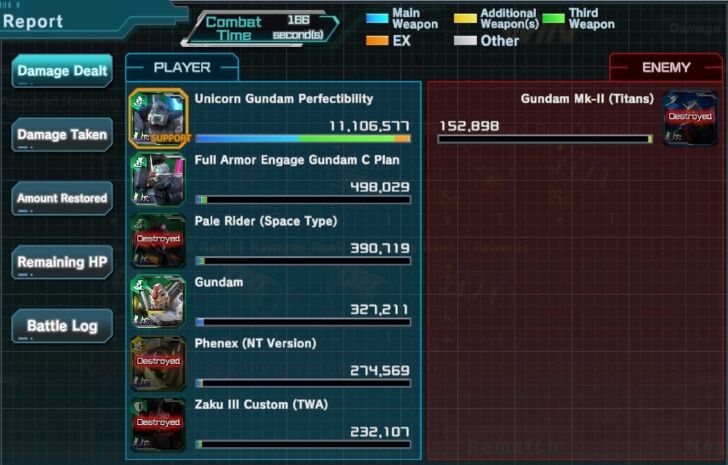This screenshot has height=465, width=728.
Task: Select the PLAYER tab
Action: tap(182, 68)
